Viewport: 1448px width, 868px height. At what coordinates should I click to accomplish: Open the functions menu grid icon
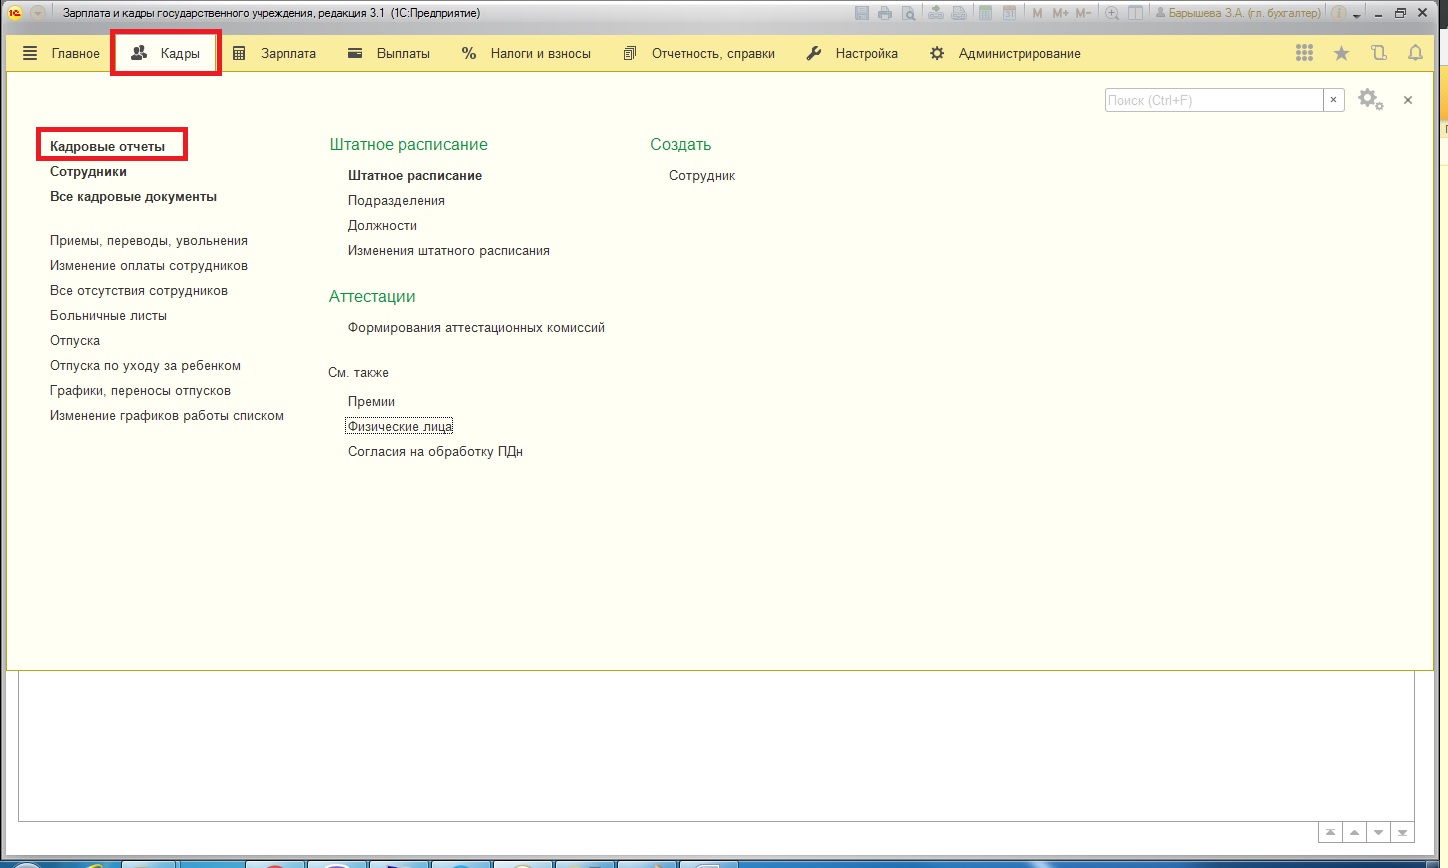[x=1304, y=54]
